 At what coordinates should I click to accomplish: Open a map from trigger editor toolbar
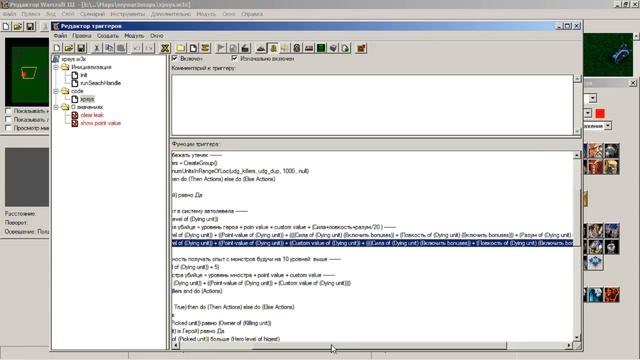69,48
